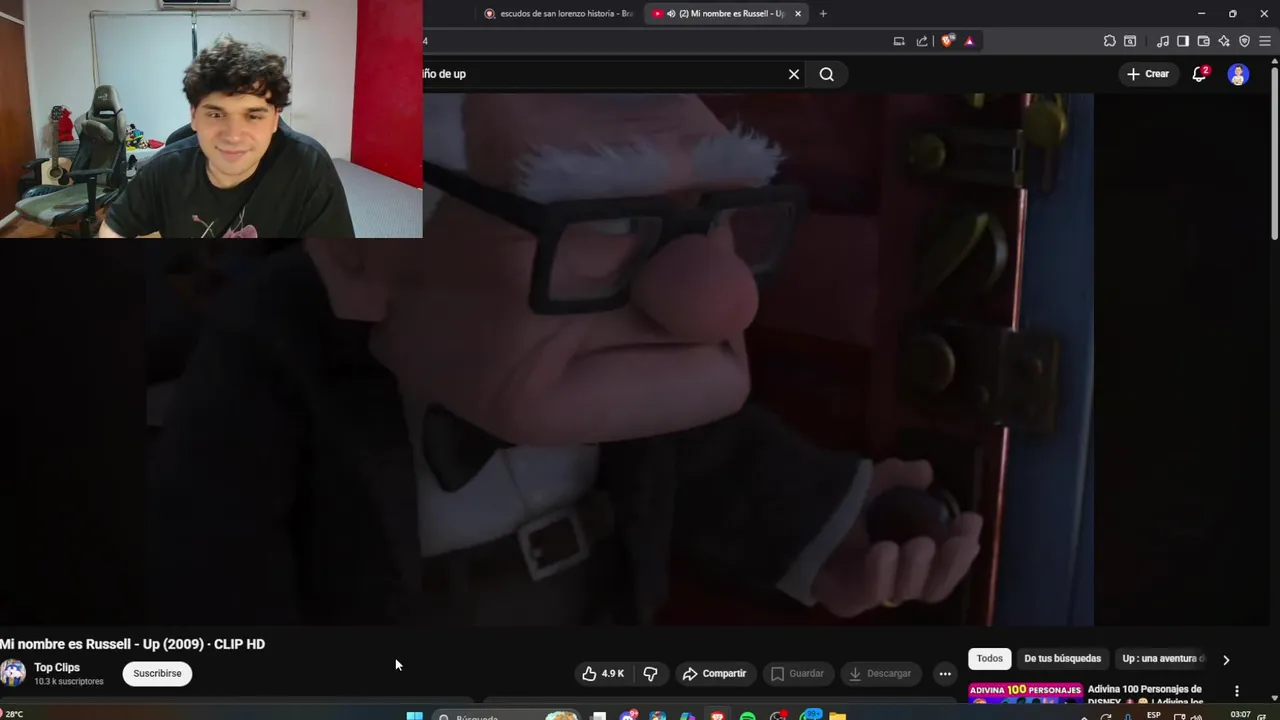Select the De tus búsquedas chip
The width and height of the screenshot is (1280, 720).
(x=1062, y=658)
